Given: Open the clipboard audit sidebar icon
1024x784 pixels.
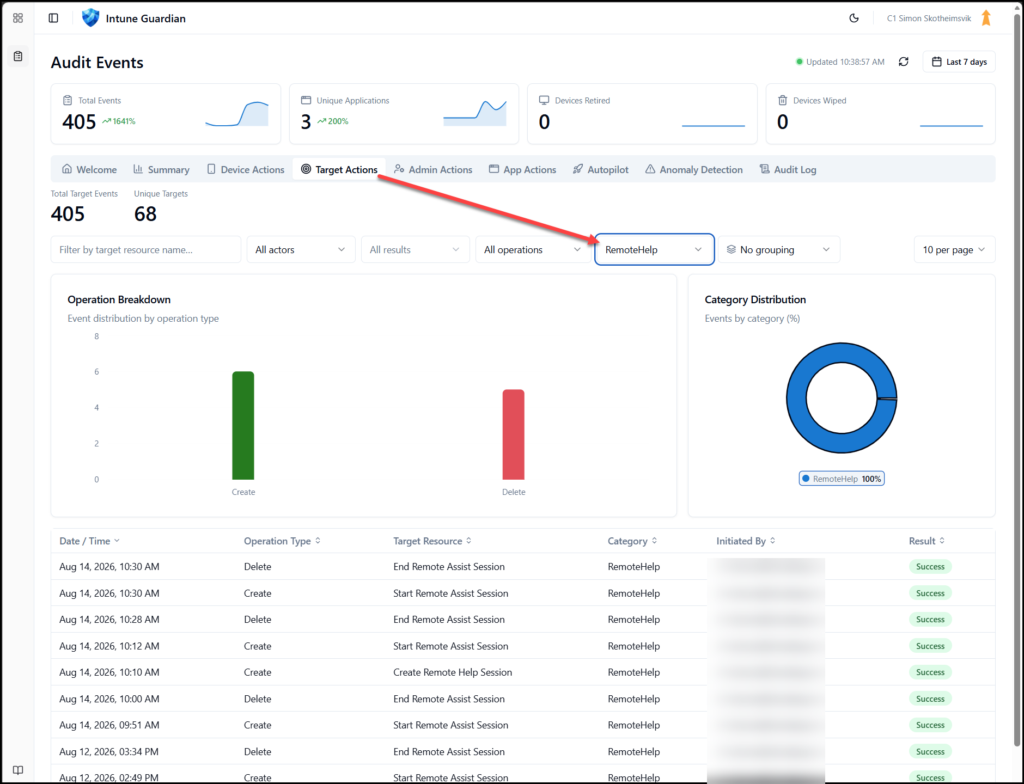Looking at the screenshot, I should (x=18, y=56).
